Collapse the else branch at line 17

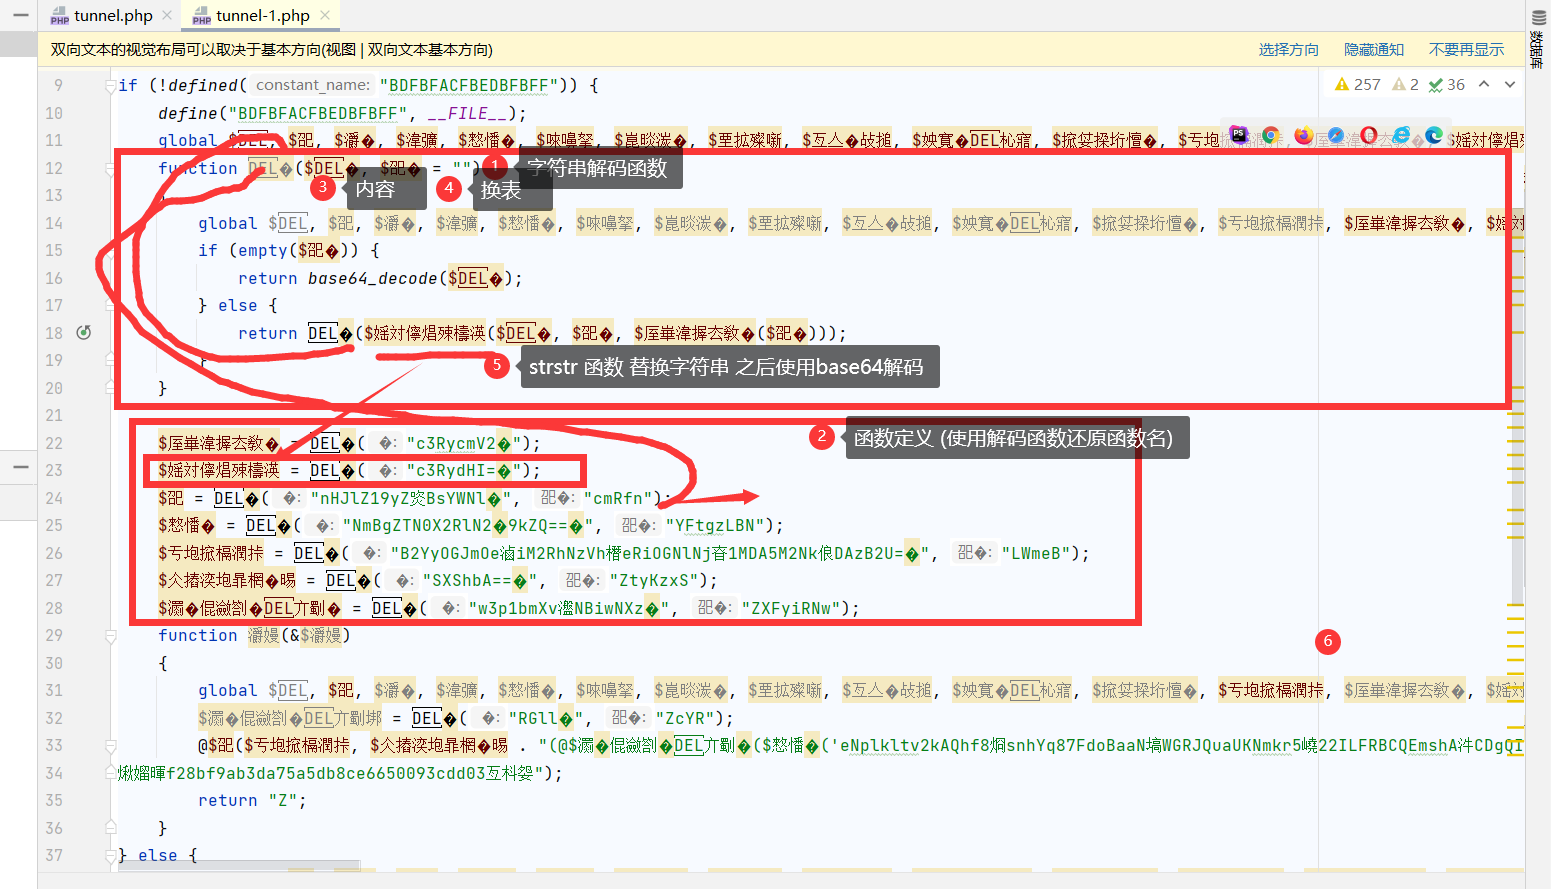(111, 305)
